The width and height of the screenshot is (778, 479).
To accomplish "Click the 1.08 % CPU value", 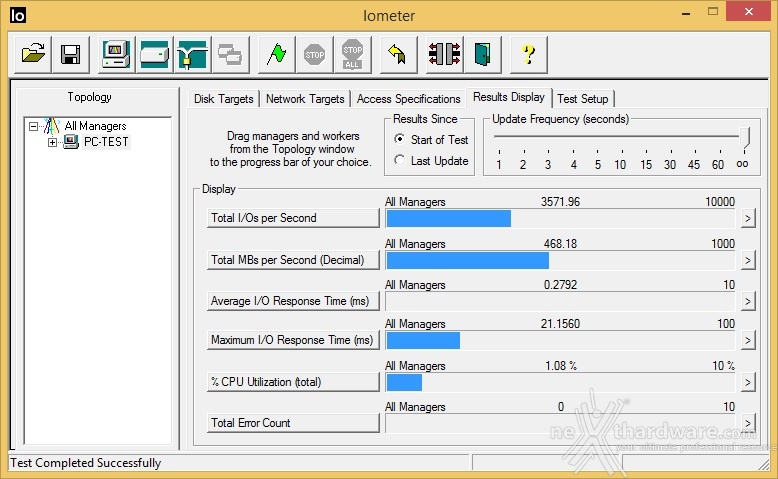I will point(561,366).
